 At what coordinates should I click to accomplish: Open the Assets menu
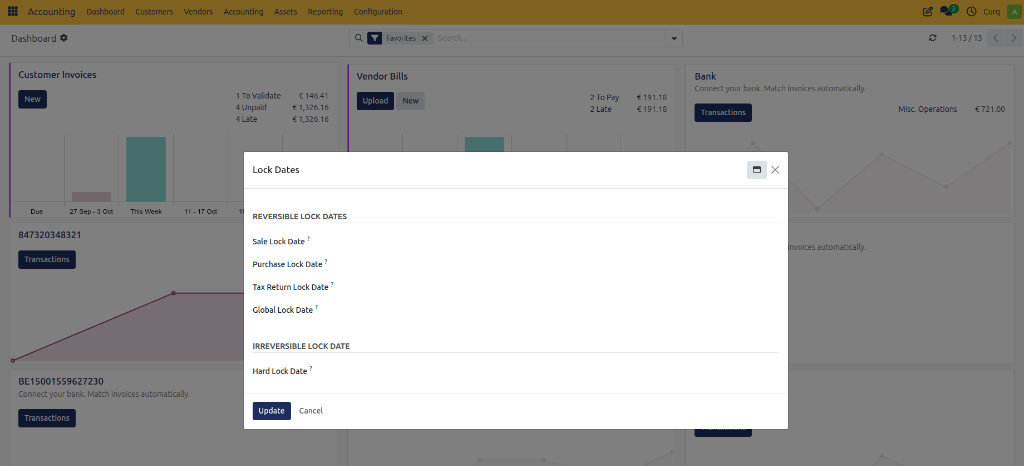coord(285,12)
